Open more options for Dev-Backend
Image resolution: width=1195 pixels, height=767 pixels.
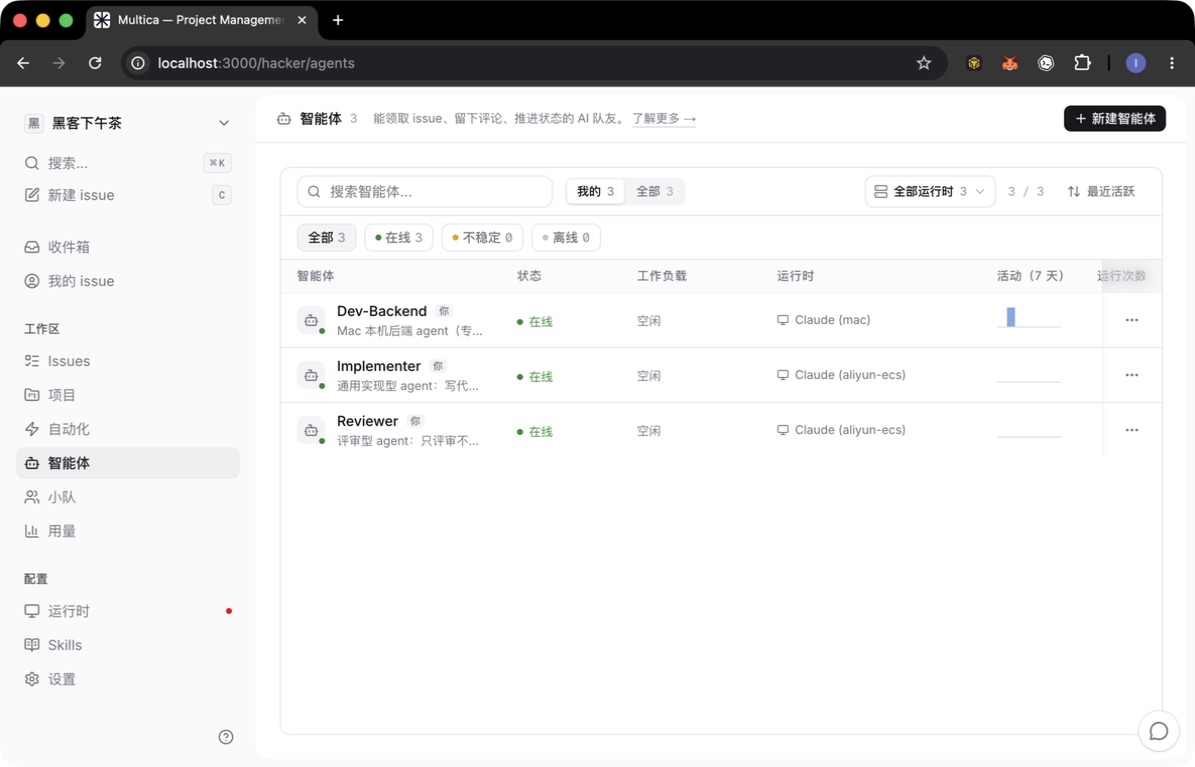click(1132, 320)
